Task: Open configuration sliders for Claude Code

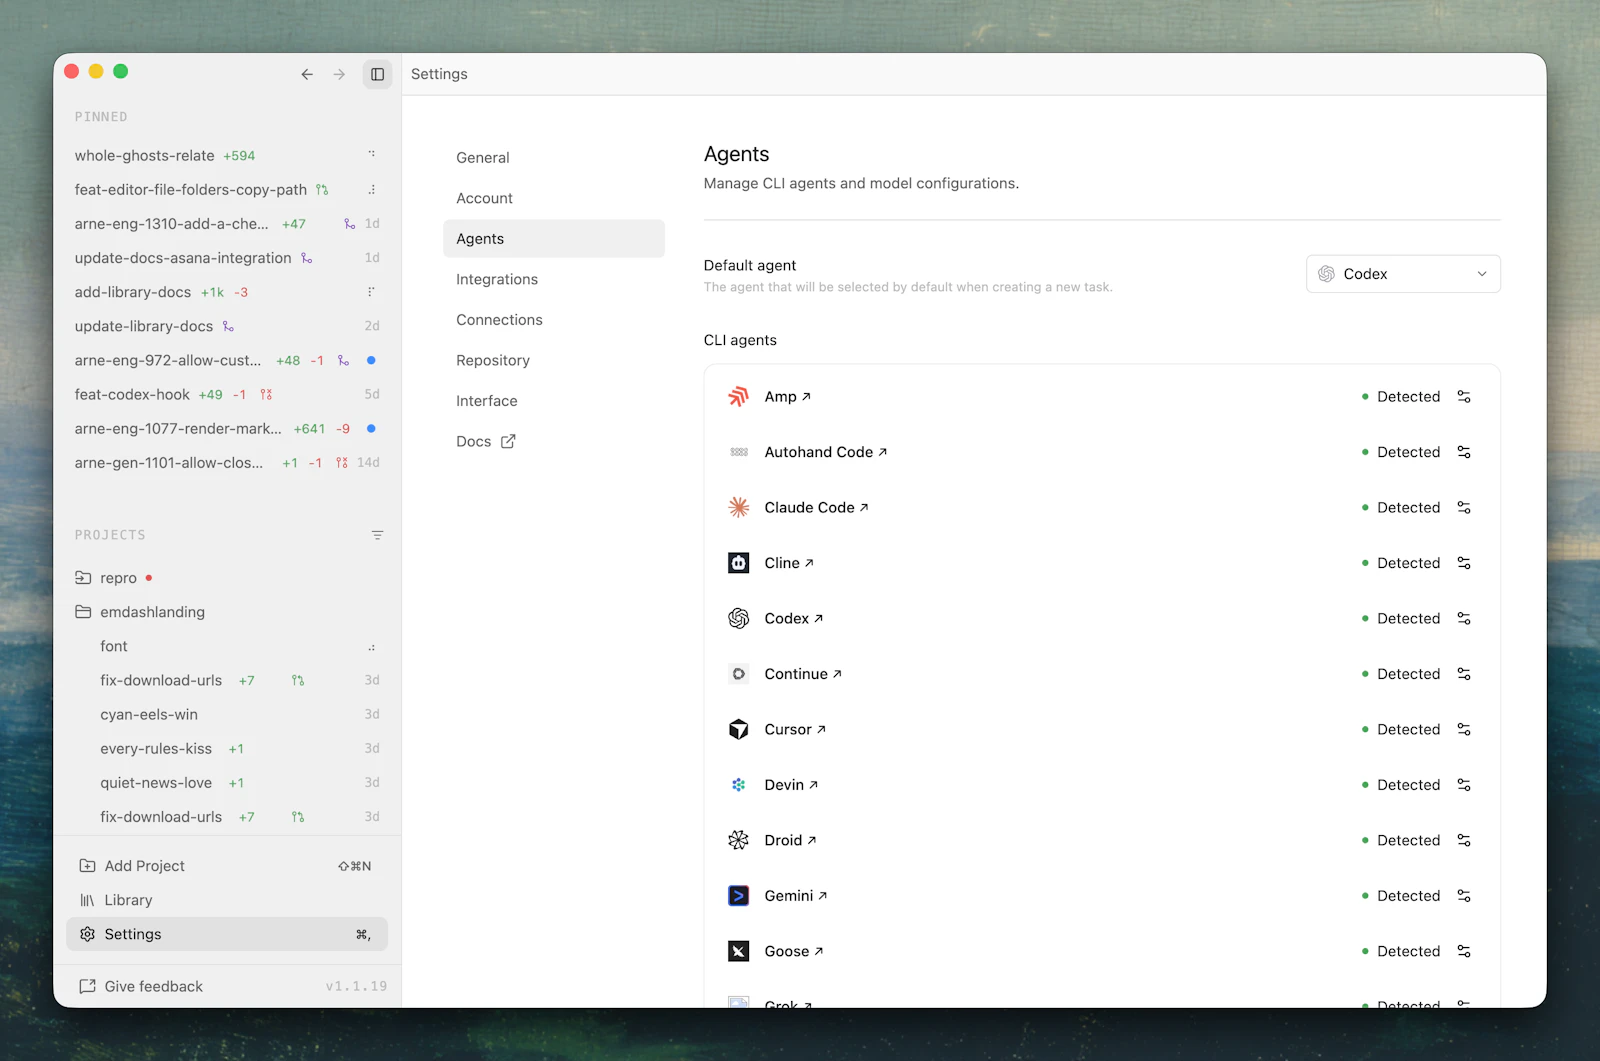Action: pos(1464,508)
